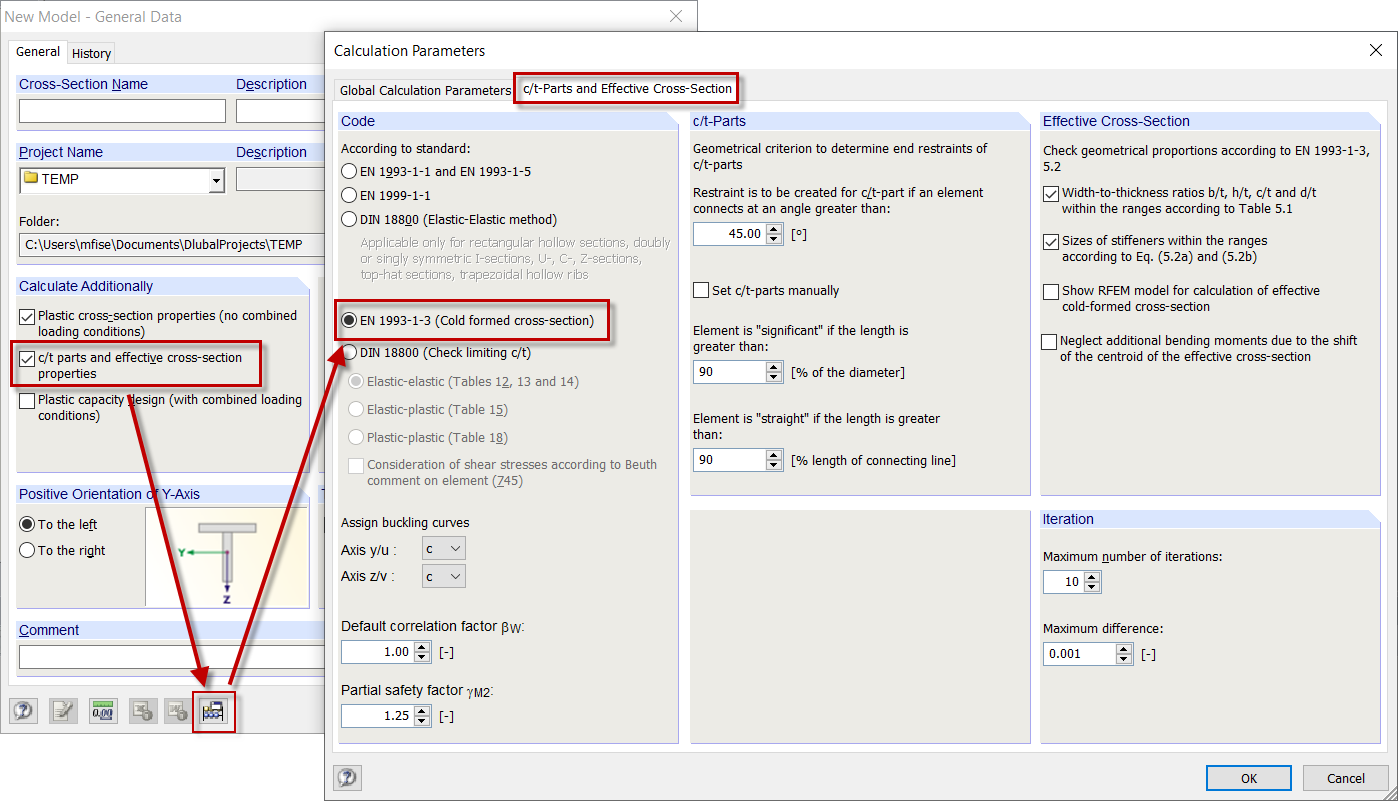Click the Assign buckling curves label
This screenshot has width=1398, height=801.
(405, 522)
